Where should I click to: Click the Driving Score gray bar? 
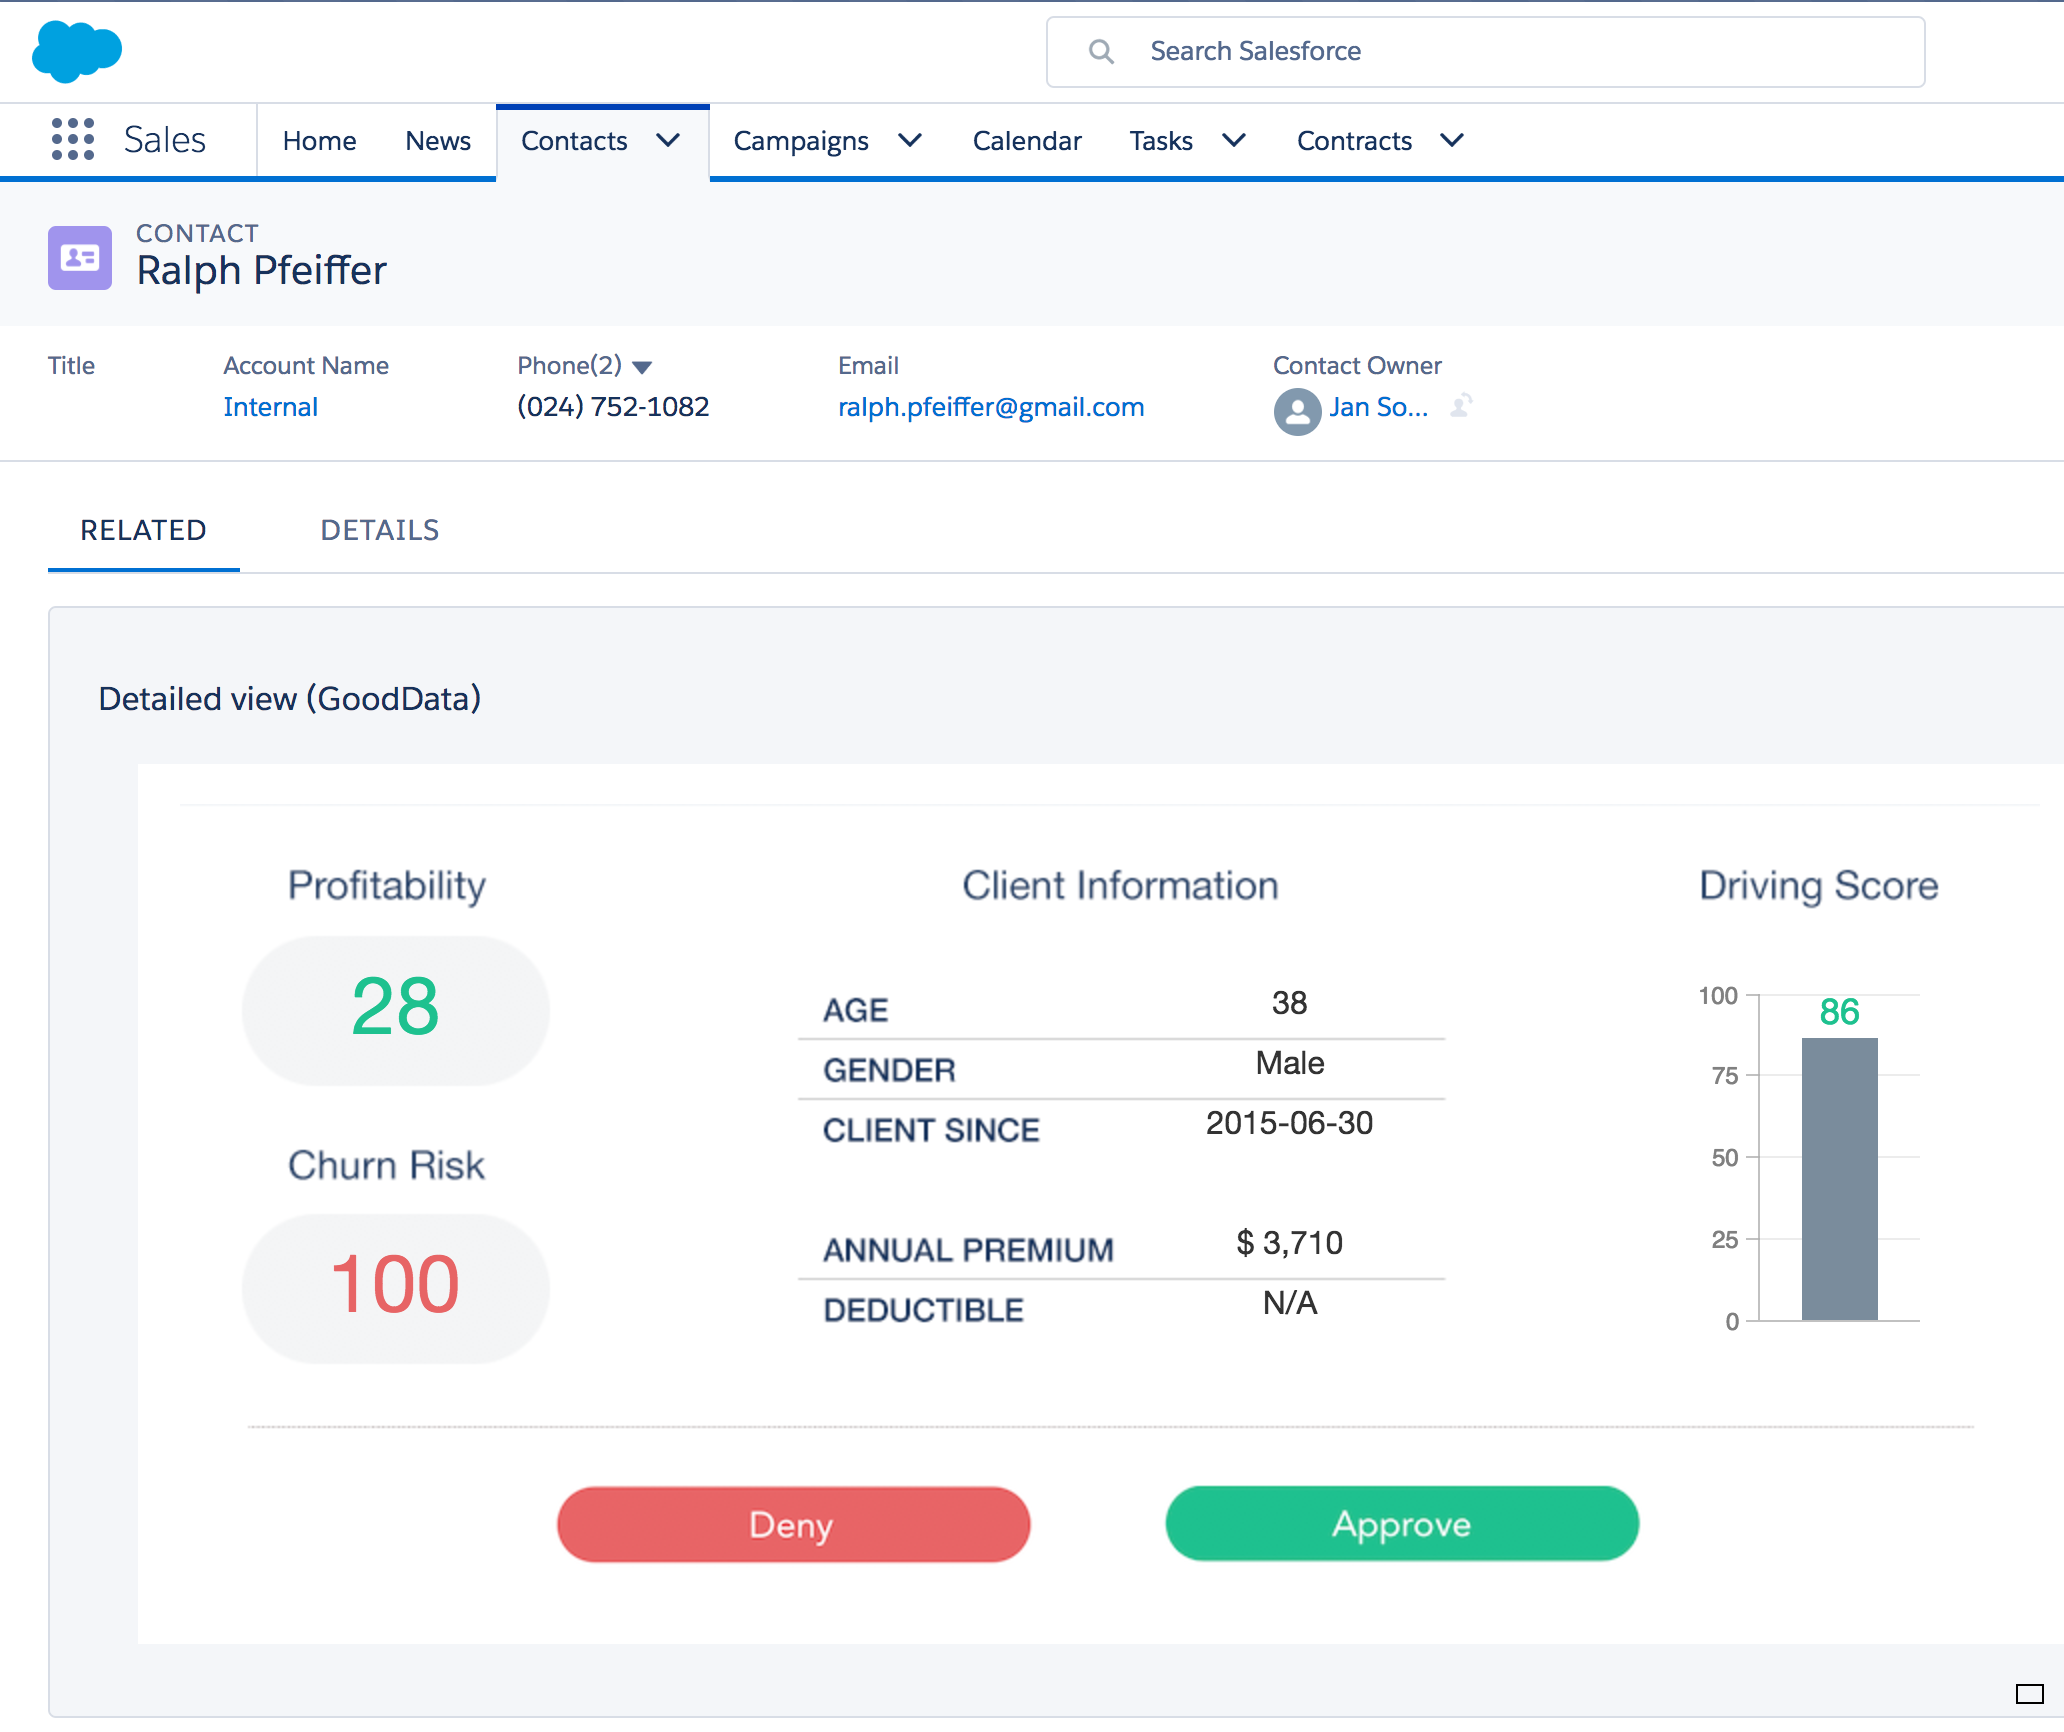[1839, 1178]
